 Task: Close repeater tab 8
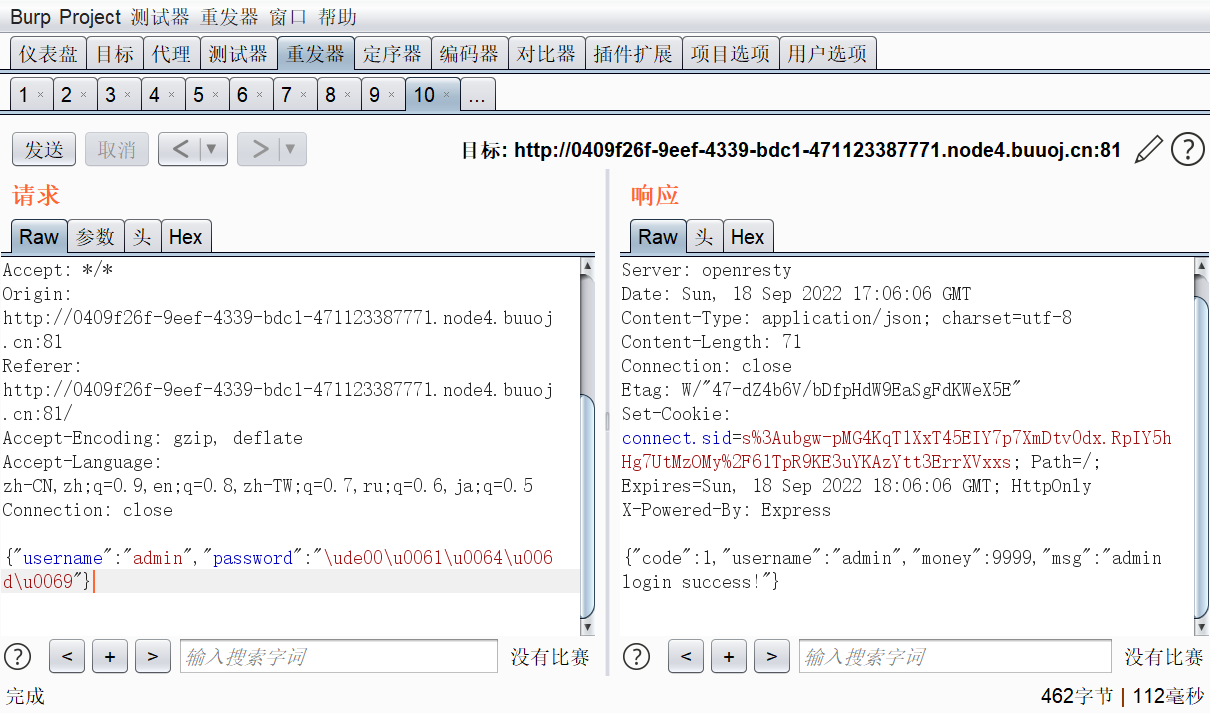click(348, 96)
